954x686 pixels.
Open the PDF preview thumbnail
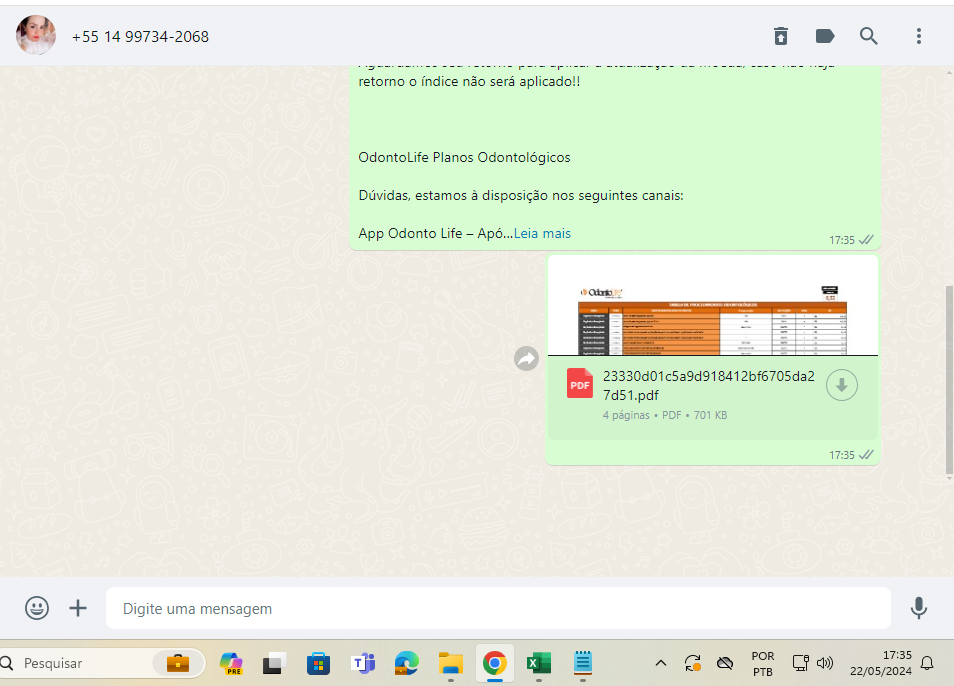pos(712,305)
